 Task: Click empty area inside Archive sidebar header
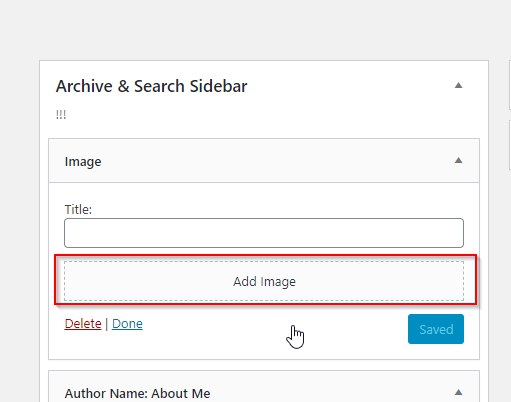point(350,100)
